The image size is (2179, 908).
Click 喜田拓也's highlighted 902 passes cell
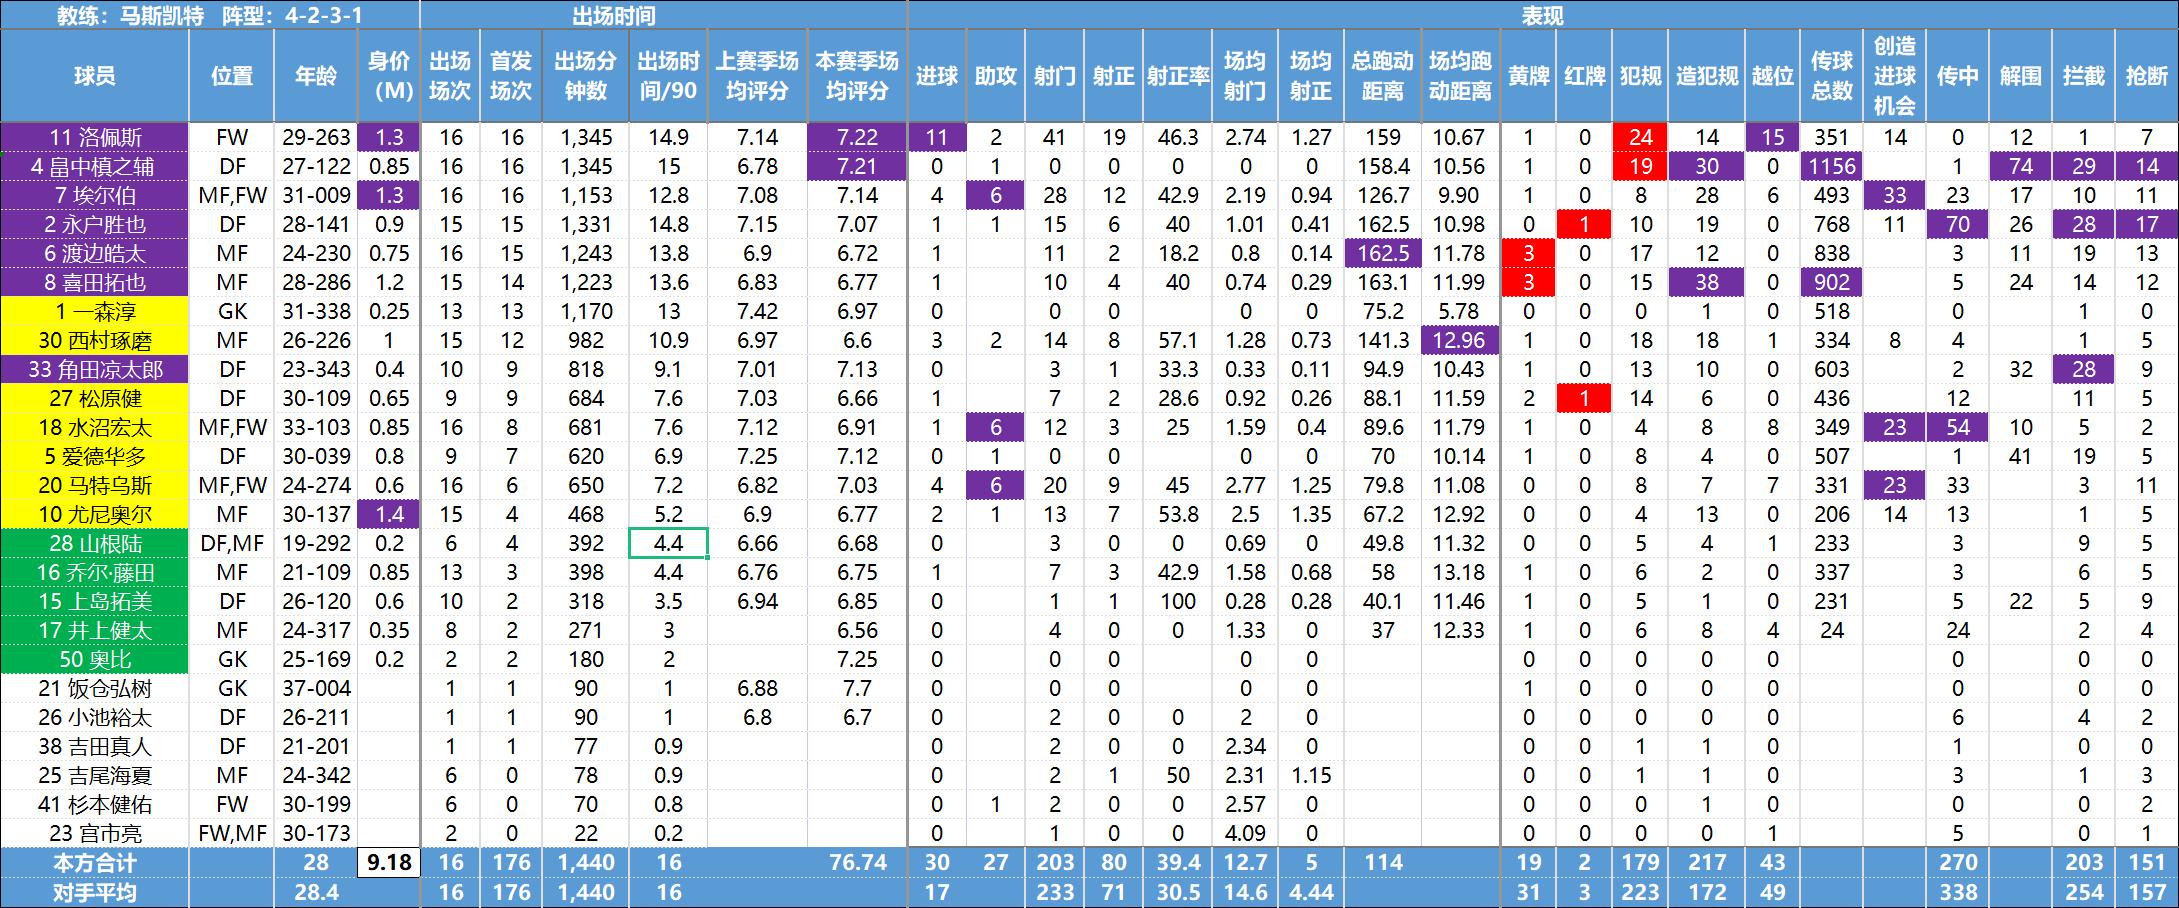point(1831,282)
